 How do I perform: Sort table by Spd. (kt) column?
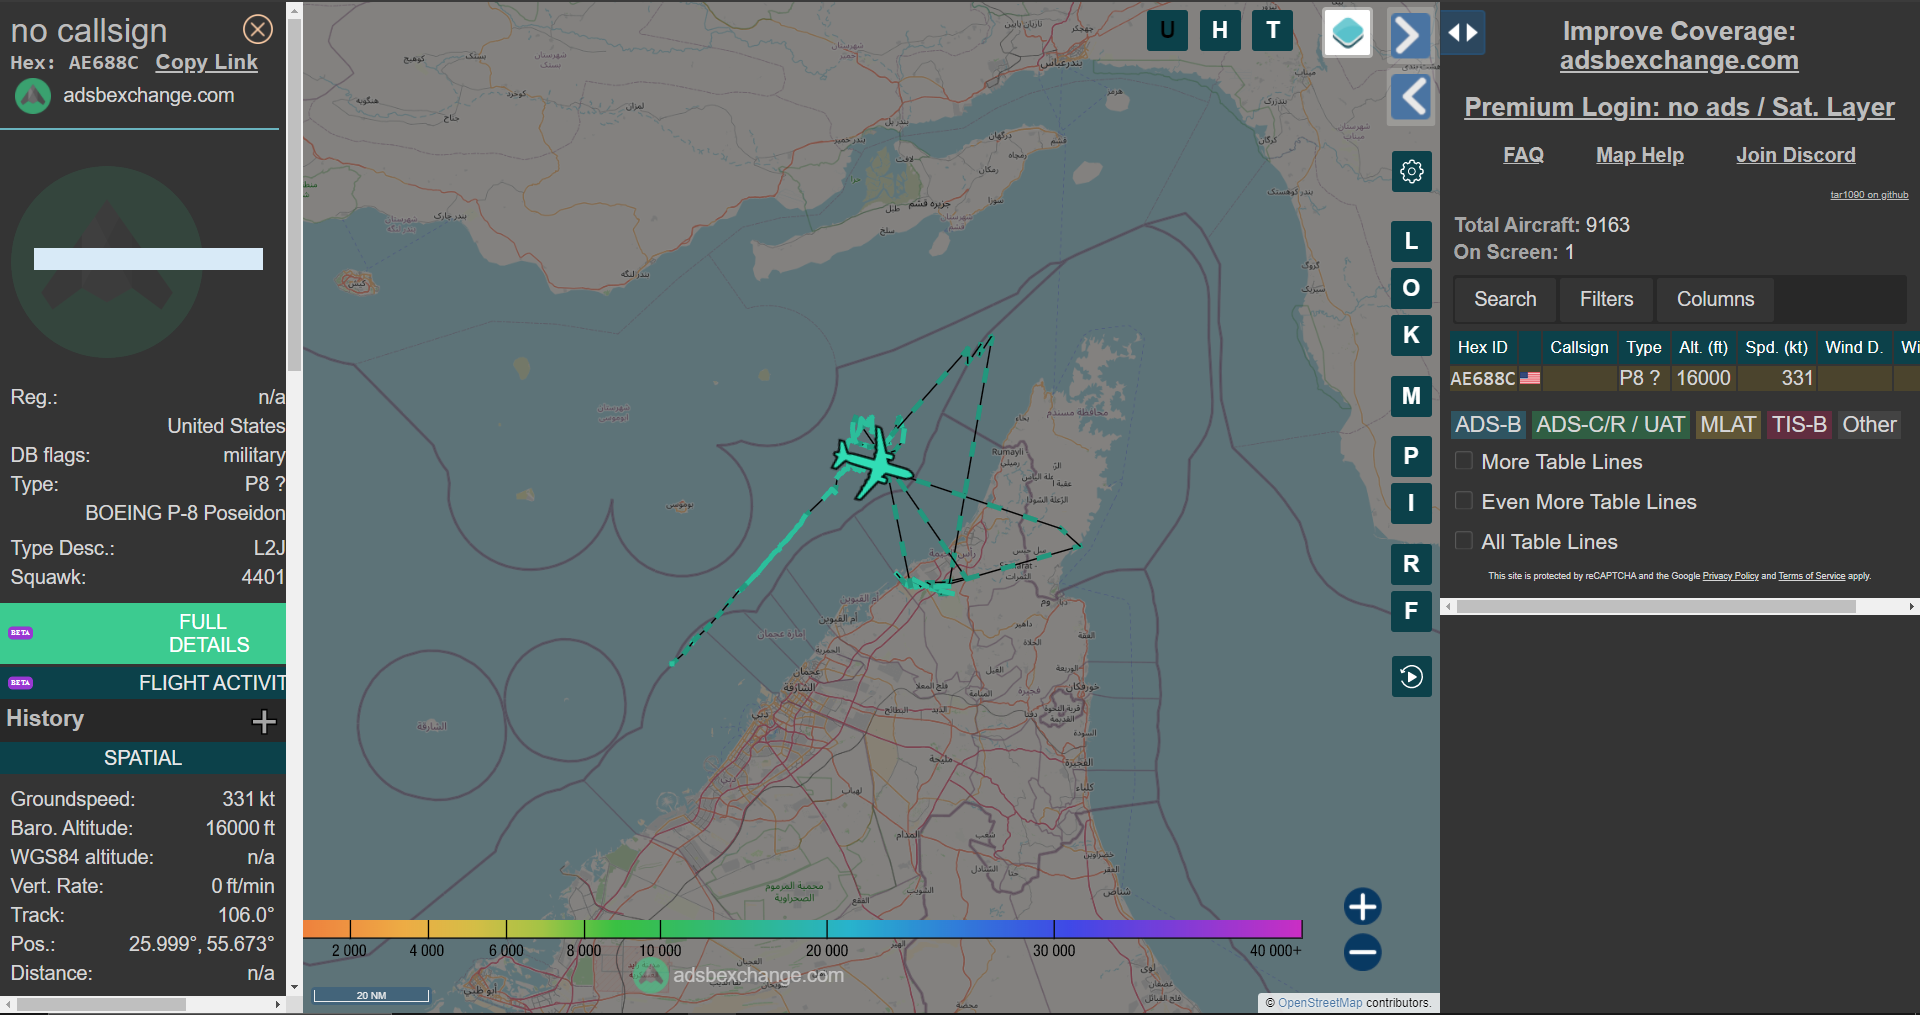(x=1776, y=347)
